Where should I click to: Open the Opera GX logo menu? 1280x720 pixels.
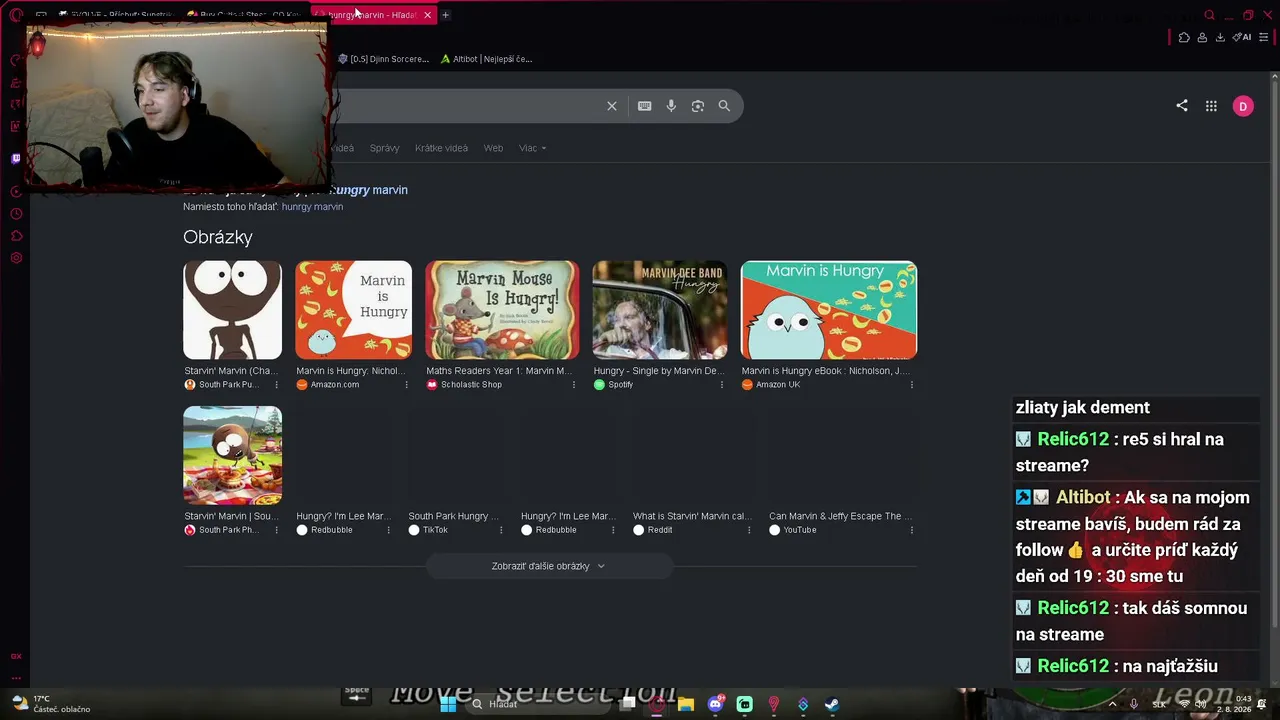coord(16,15)
